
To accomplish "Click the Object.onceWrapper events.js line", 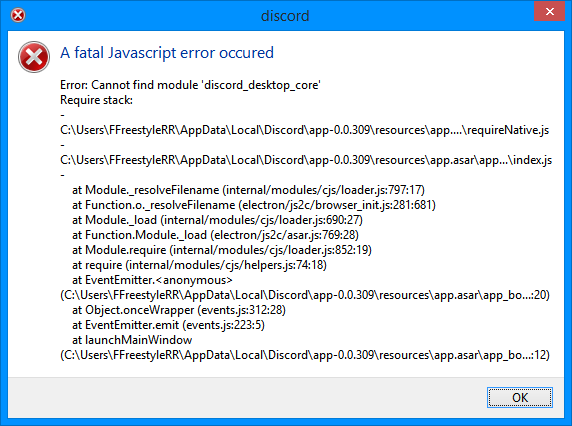I will (x=179, y=310).
